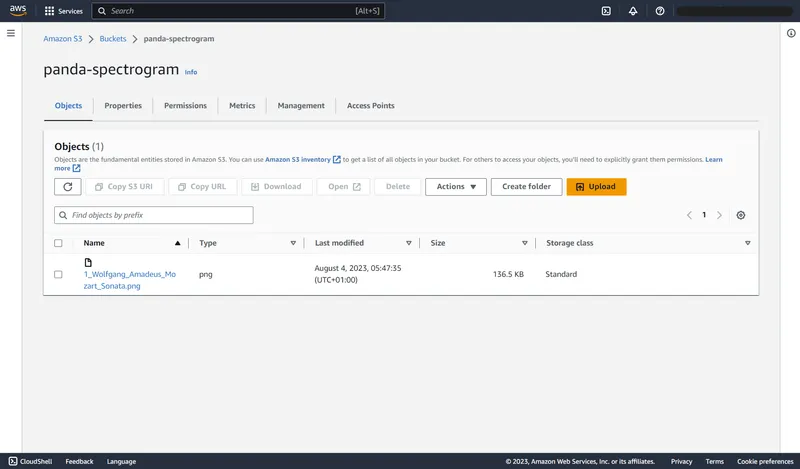This screenshot has width=800, height=469.
Task: Open Feedback in the footer
Action: [x=80, y=461]
